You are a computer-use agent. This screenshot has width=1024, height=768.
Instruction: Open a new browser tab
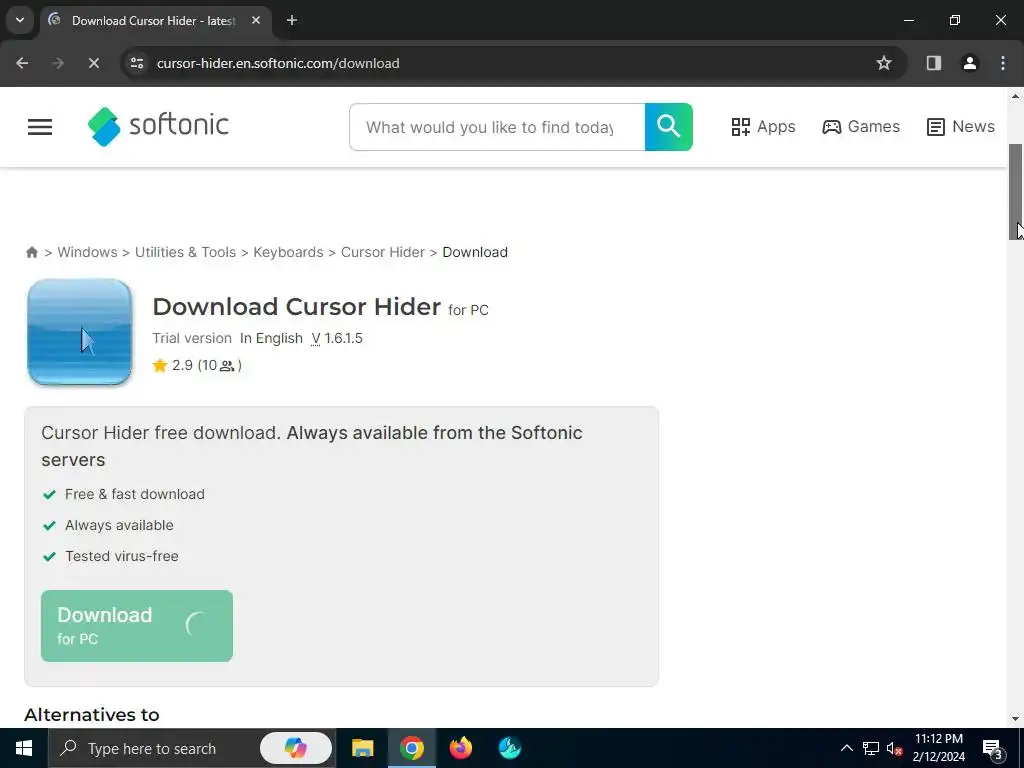(292, 20)
